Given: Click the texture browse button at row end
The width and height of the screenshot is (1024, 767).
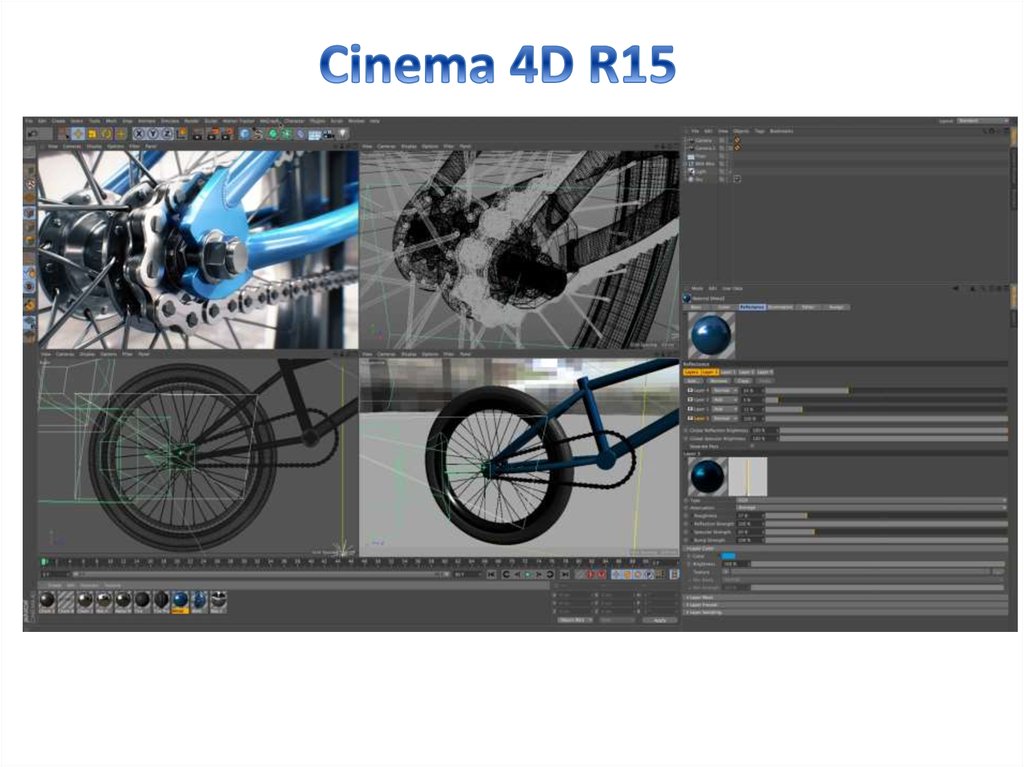Looking at the screenshot, I should click(x=999, y=572).
